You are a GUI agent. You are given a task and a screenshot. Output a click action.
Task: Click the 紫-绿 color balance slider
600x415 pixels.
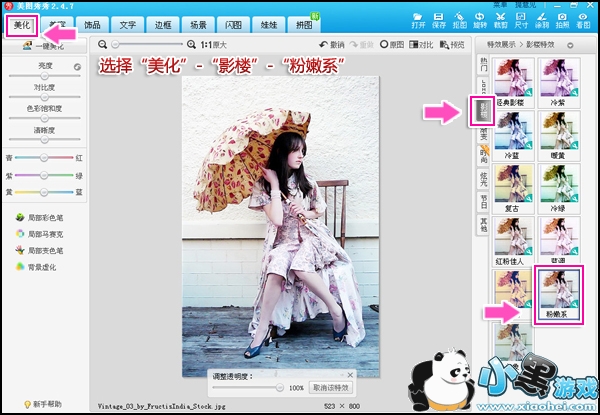[44, 175]
